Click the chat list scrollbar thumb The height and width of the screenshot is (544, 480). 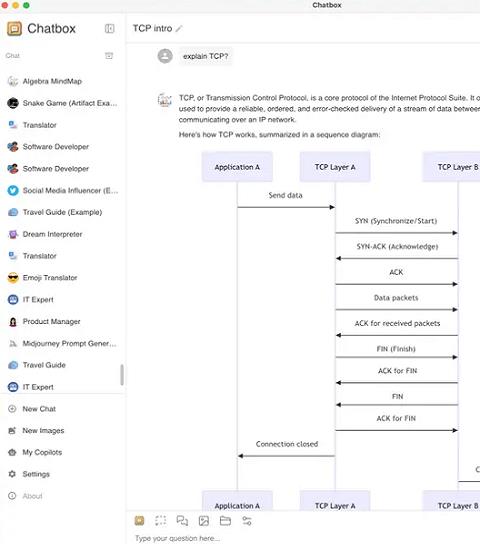coord(122,375)
